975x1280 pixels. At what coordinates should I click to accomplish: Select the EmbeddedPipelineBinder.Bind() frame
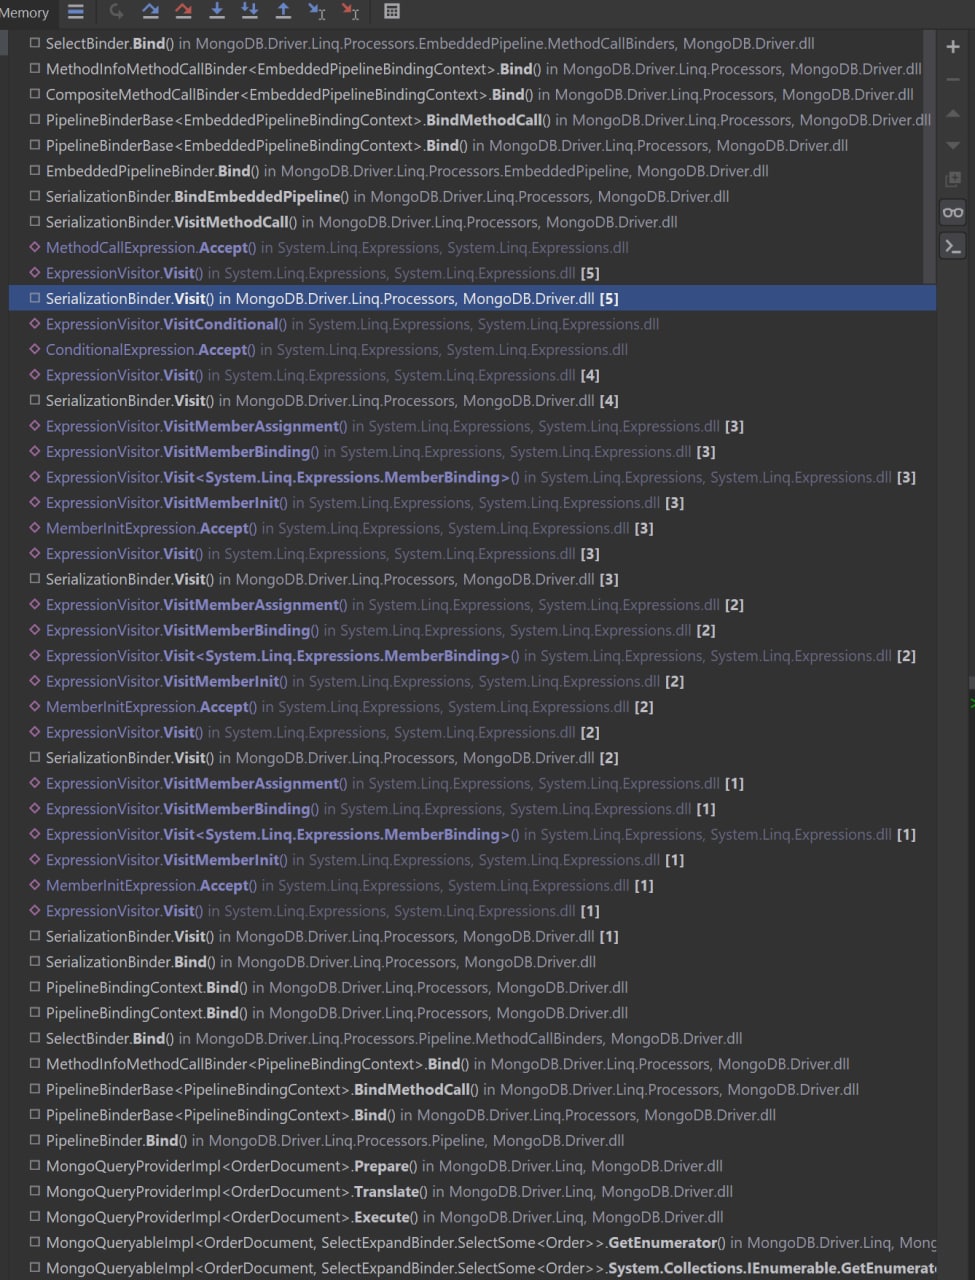pyautogui.click(x=472, y=171)
